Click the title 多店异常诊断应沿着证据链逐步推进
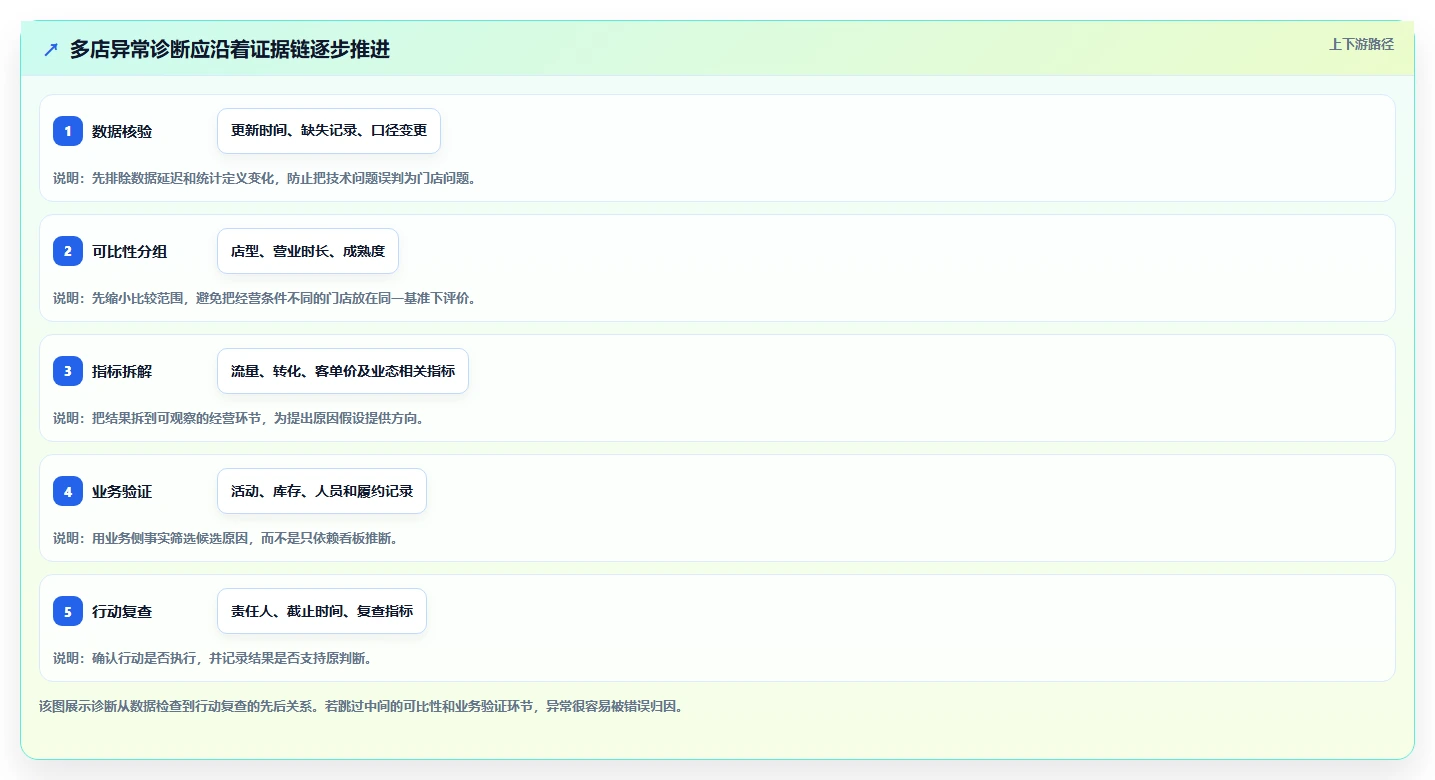The width and height of the screenshot is (1435, 780). pos(230,49)
